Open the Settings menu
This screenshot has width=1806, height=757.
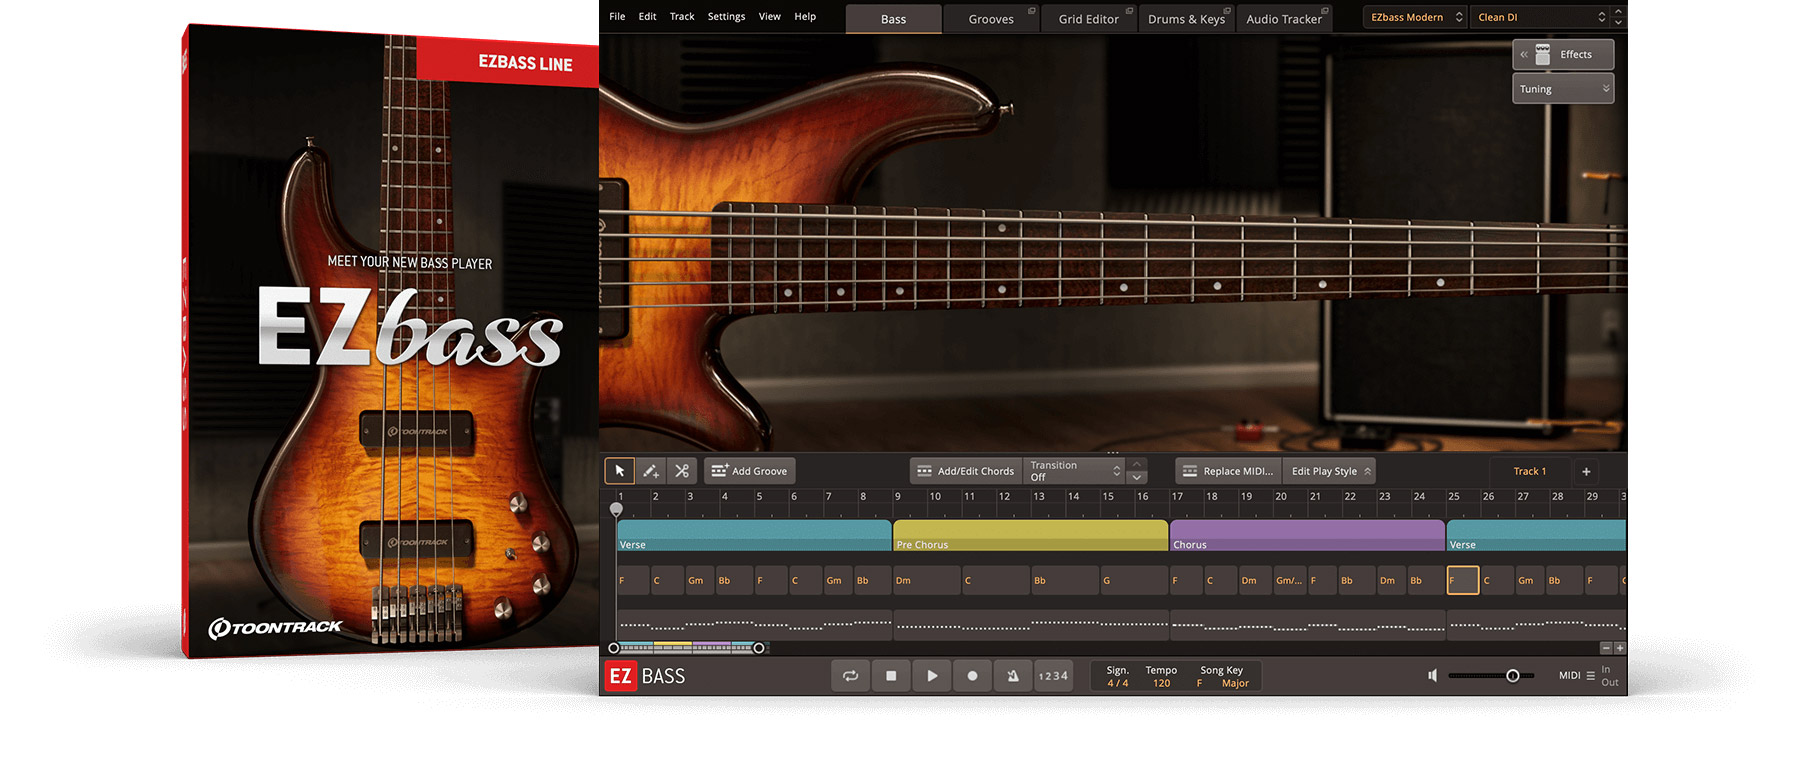(x=726, y=16)
